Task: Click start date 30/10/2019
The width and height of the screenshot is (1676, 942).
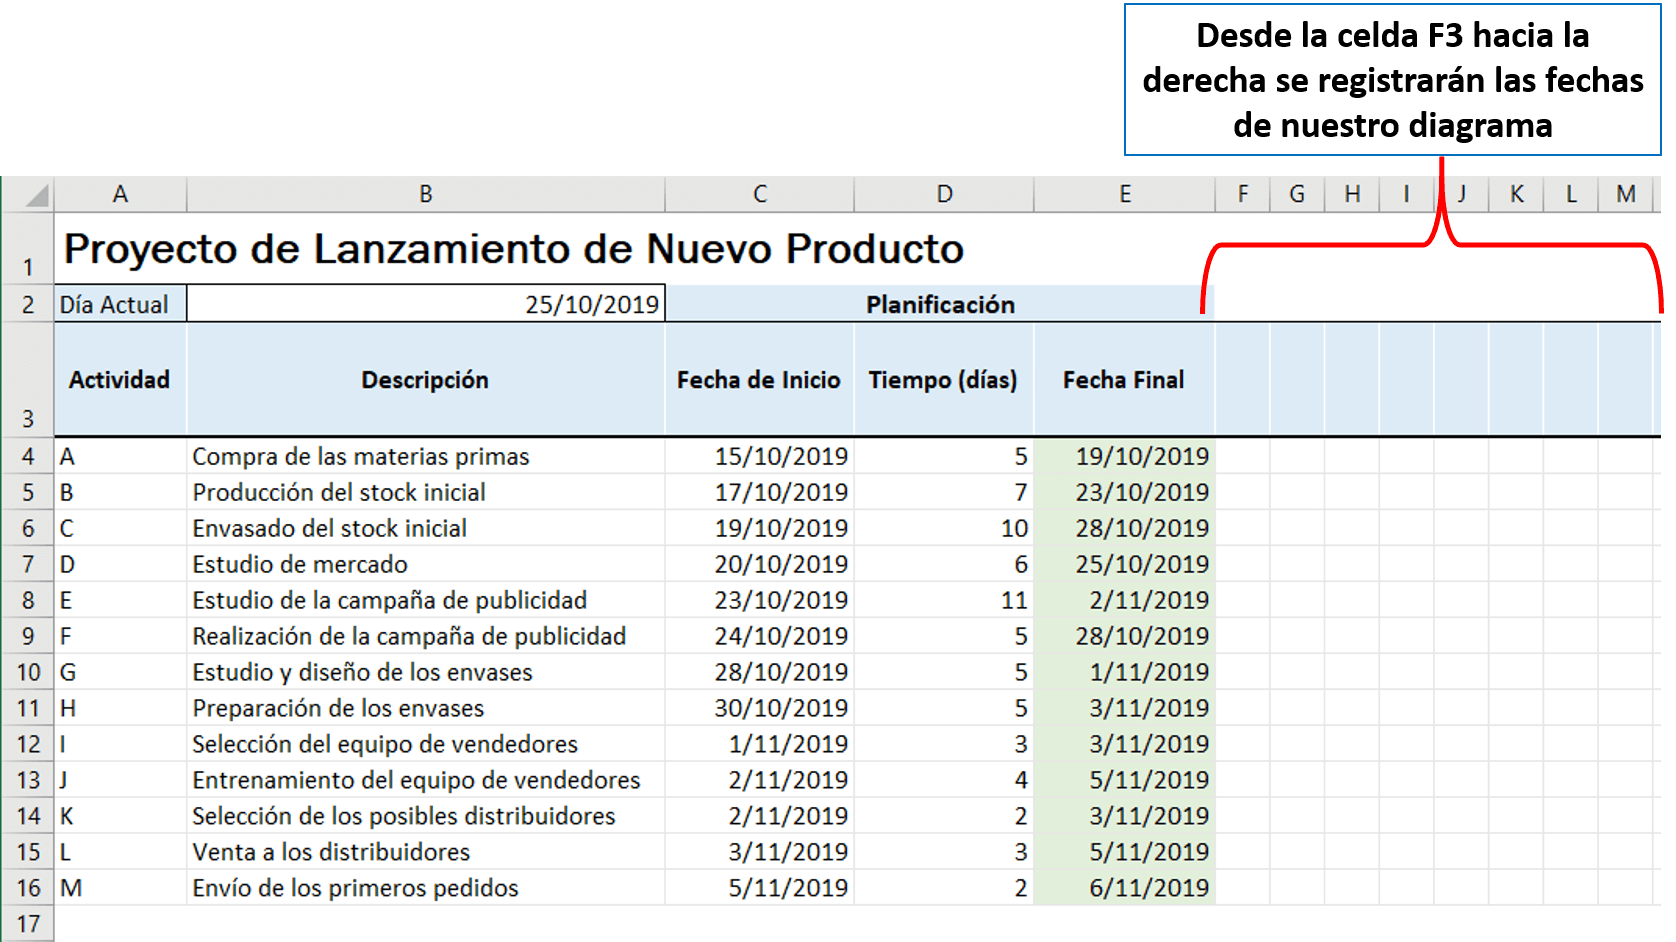Action: (x=760, y=708)
